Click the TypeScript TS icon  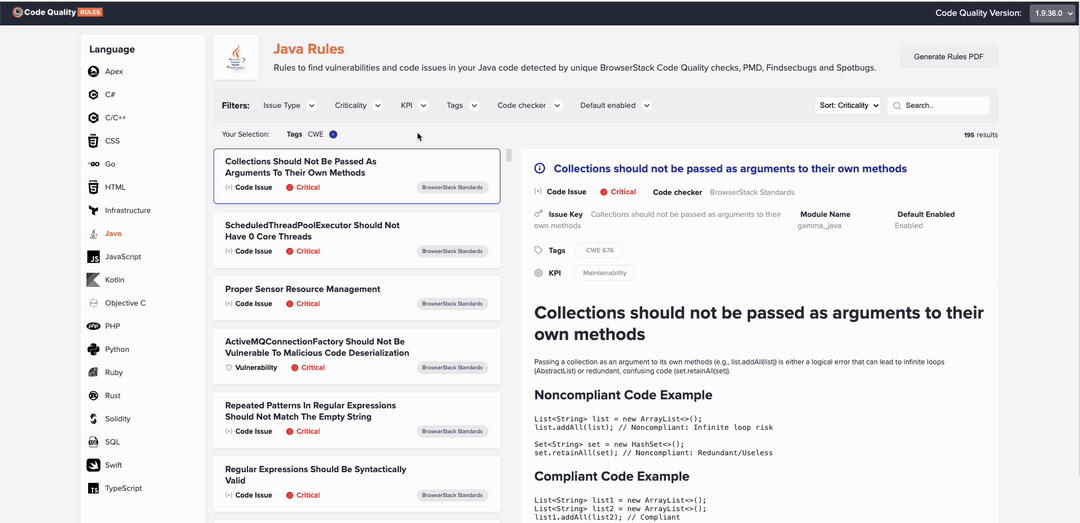(x=93, y=488)
